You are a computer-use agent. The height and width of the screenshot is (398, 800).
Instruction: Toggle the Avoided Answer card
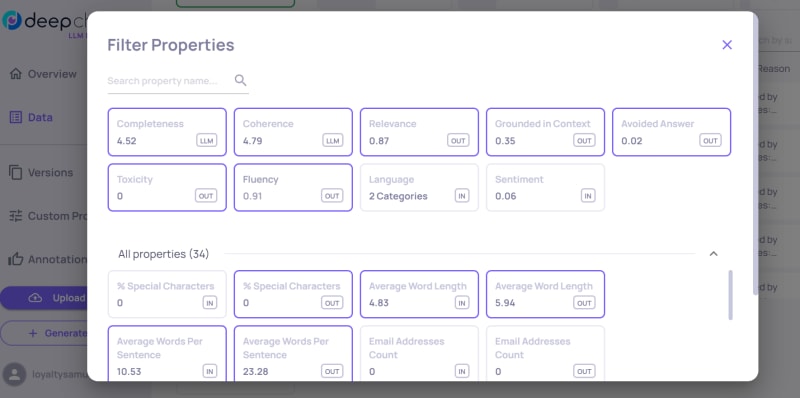pyautogui.click(x=671, y=132)
